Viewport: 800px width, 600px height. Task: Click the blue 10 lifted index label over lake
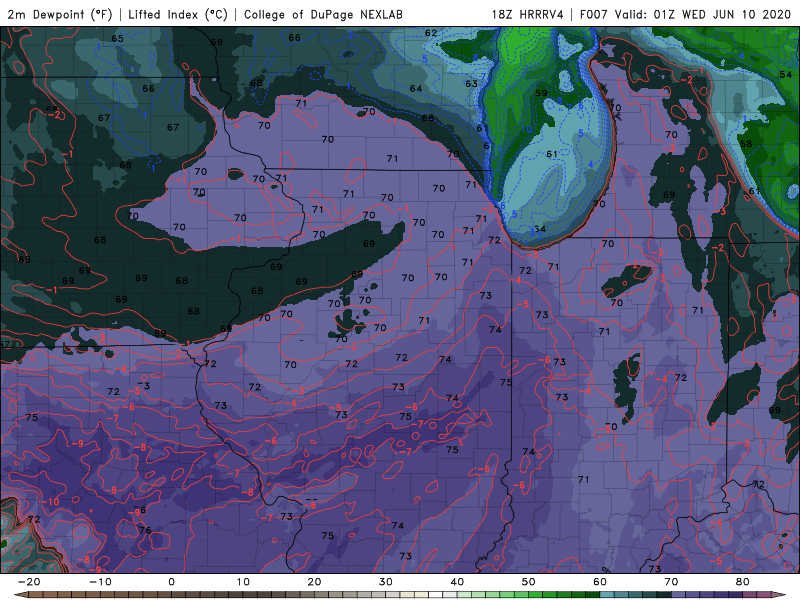click(527, 130)
